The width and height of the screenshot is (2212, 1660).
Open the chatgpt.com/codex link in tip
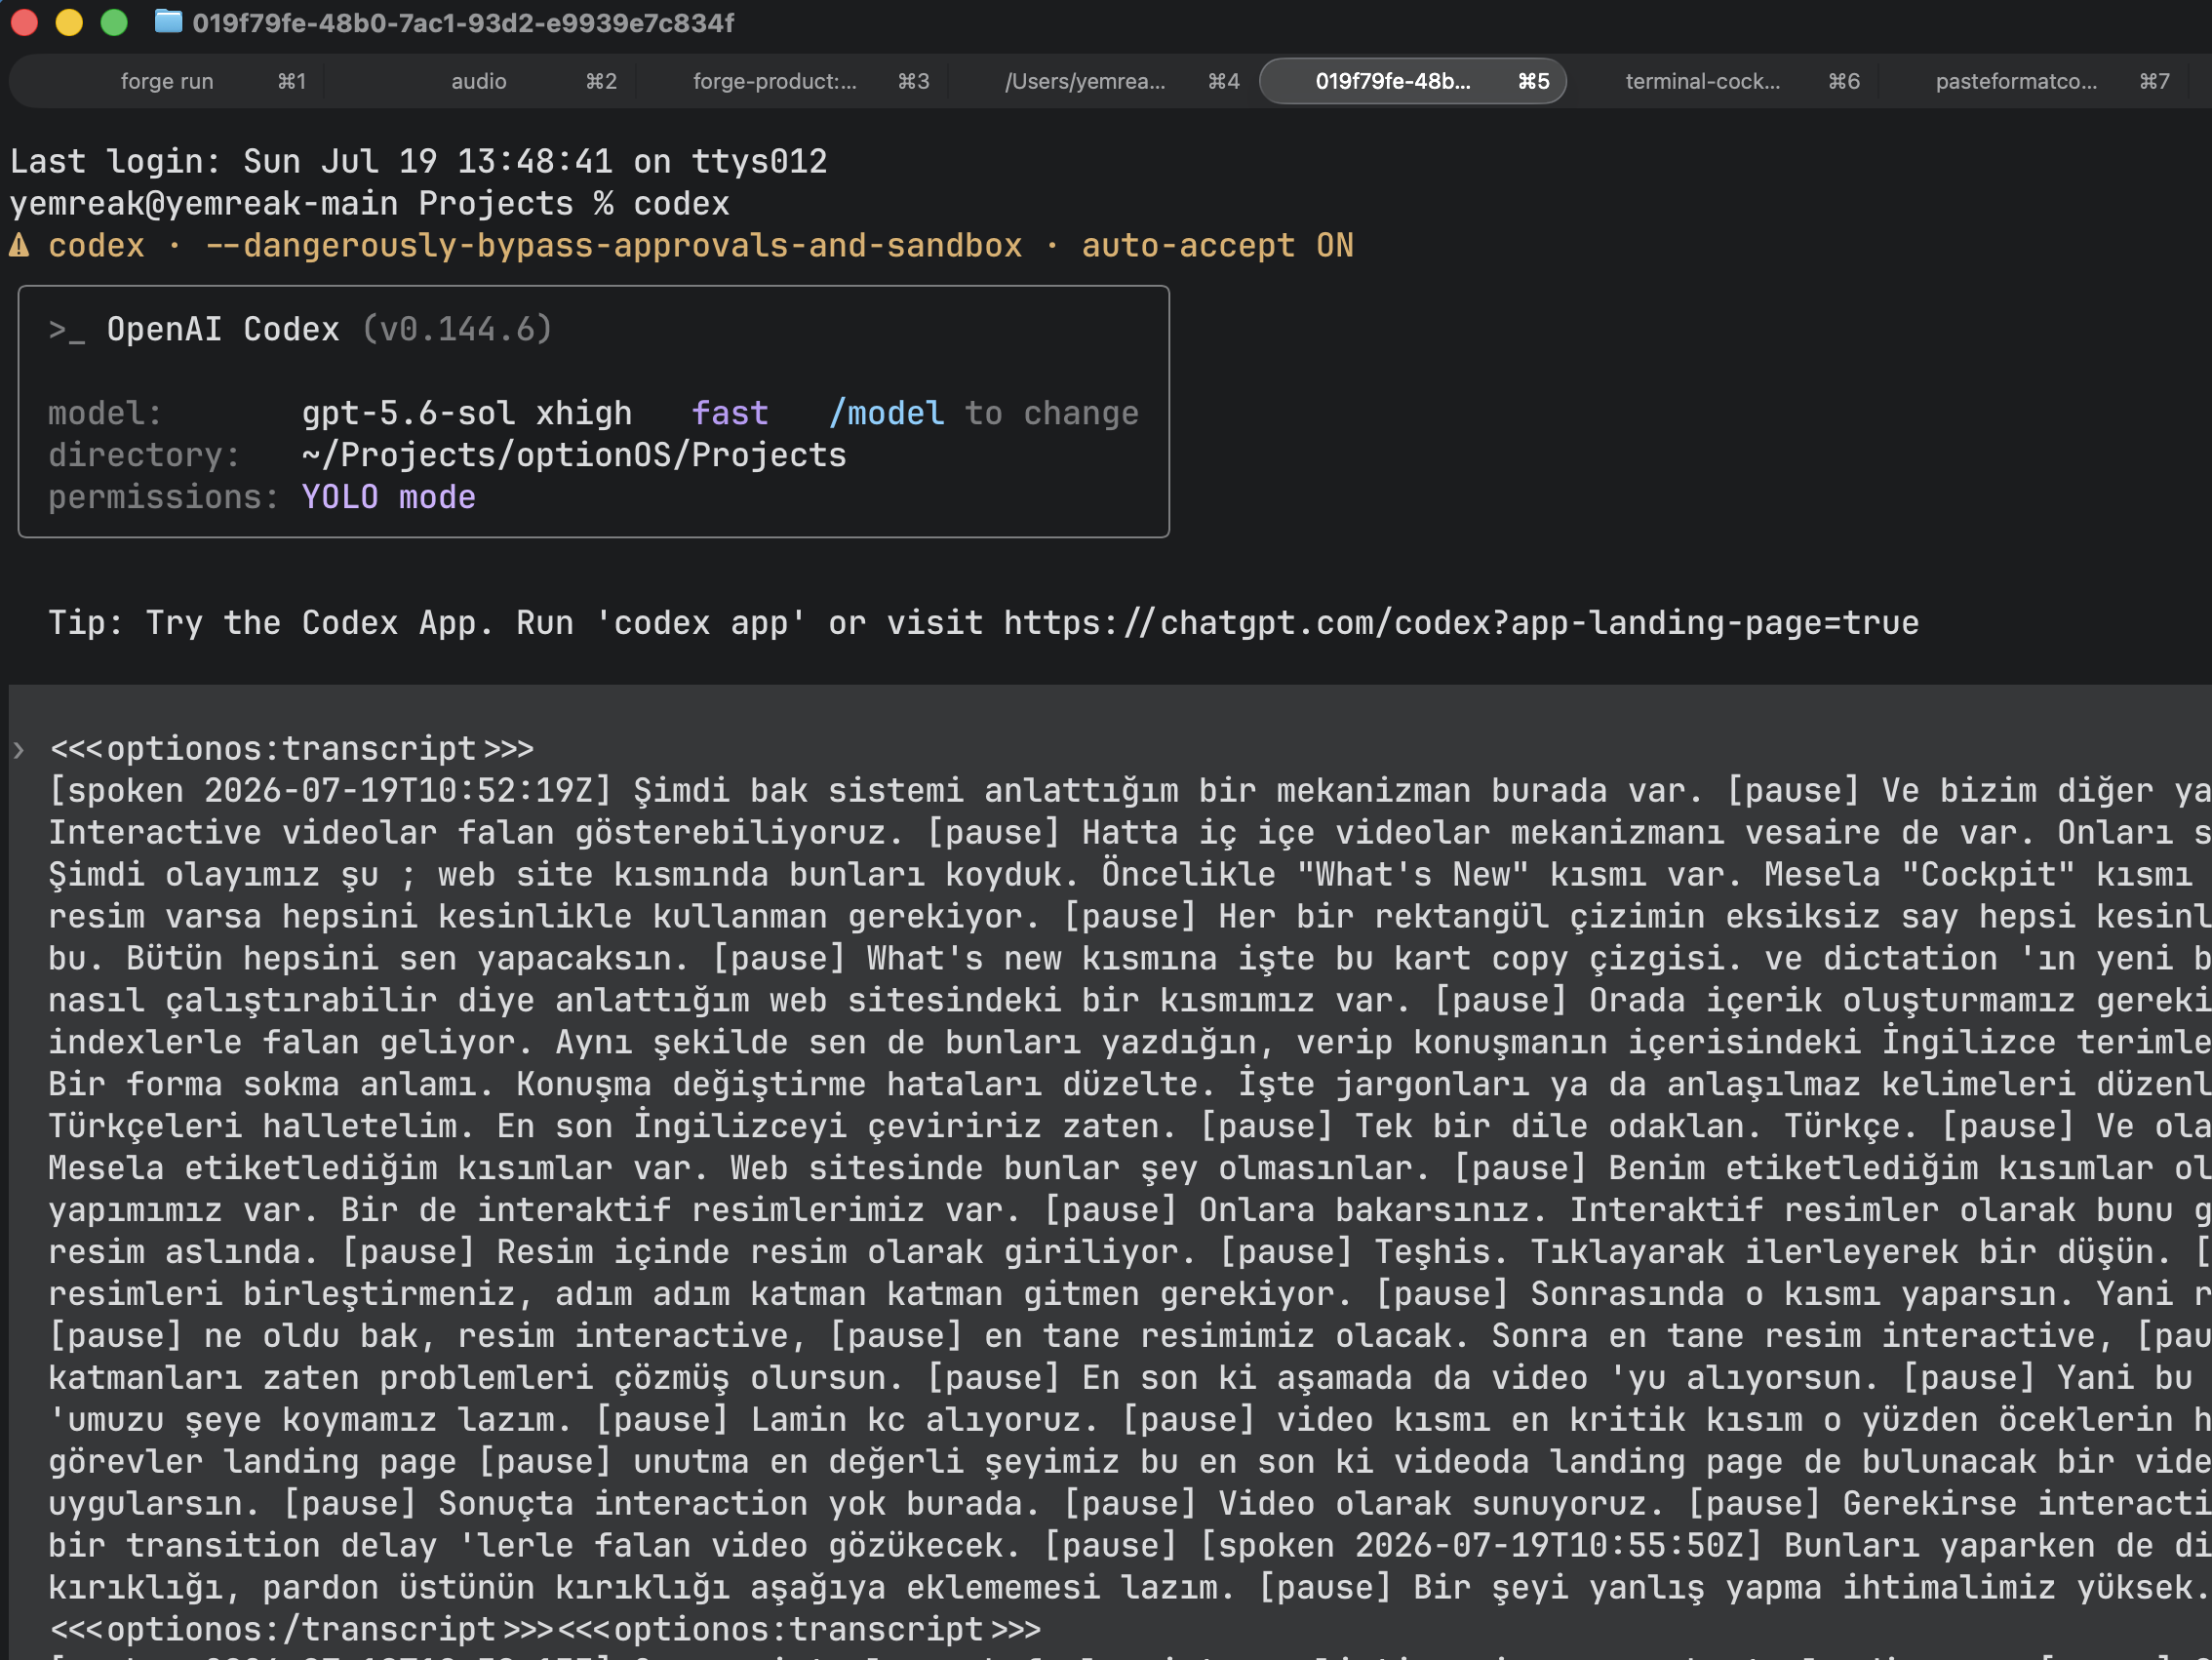1461,623
